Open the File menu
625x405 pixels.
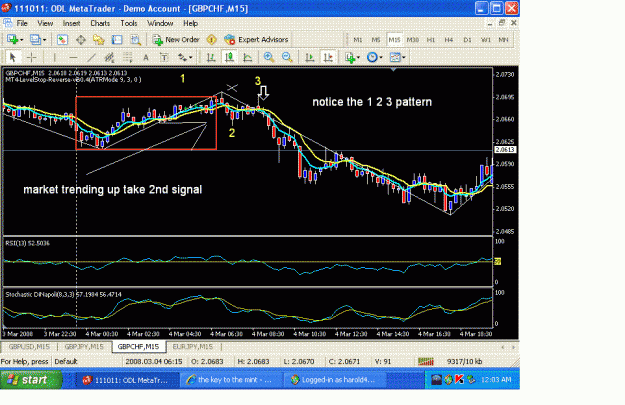(x=22, y=23)
